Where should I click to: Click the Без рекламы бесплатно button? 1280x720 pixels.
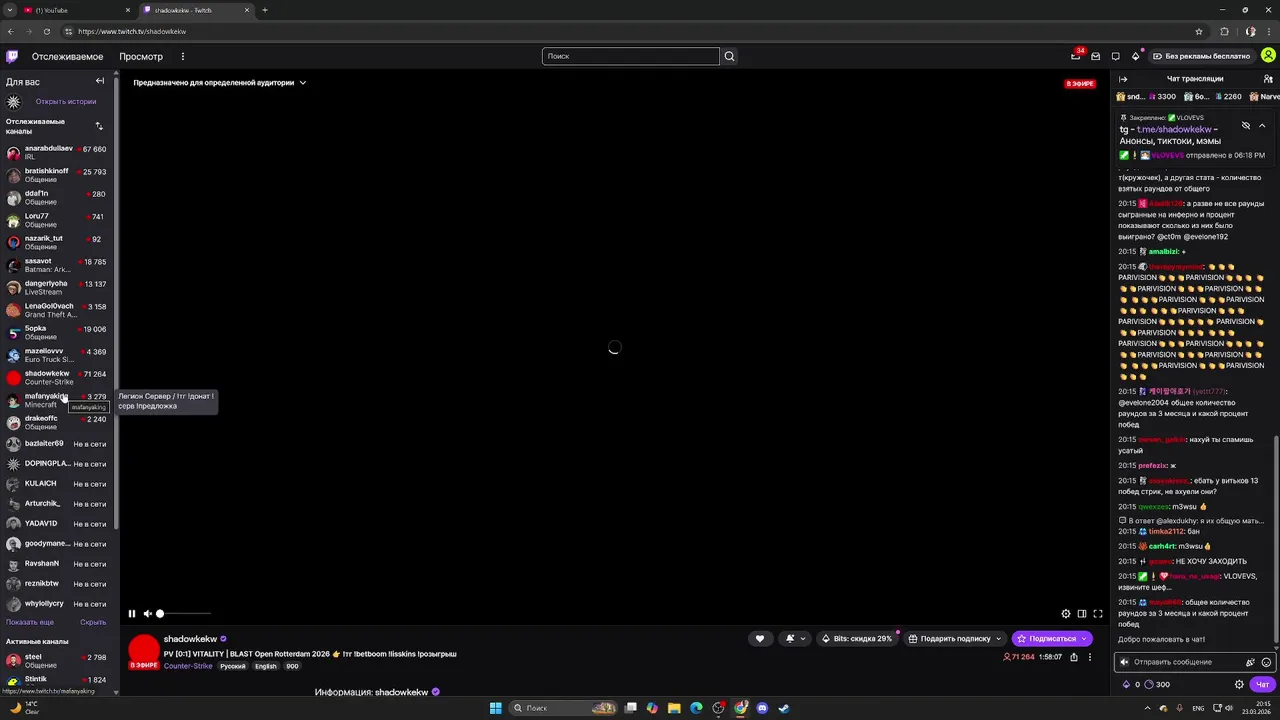click(1200, 56)
